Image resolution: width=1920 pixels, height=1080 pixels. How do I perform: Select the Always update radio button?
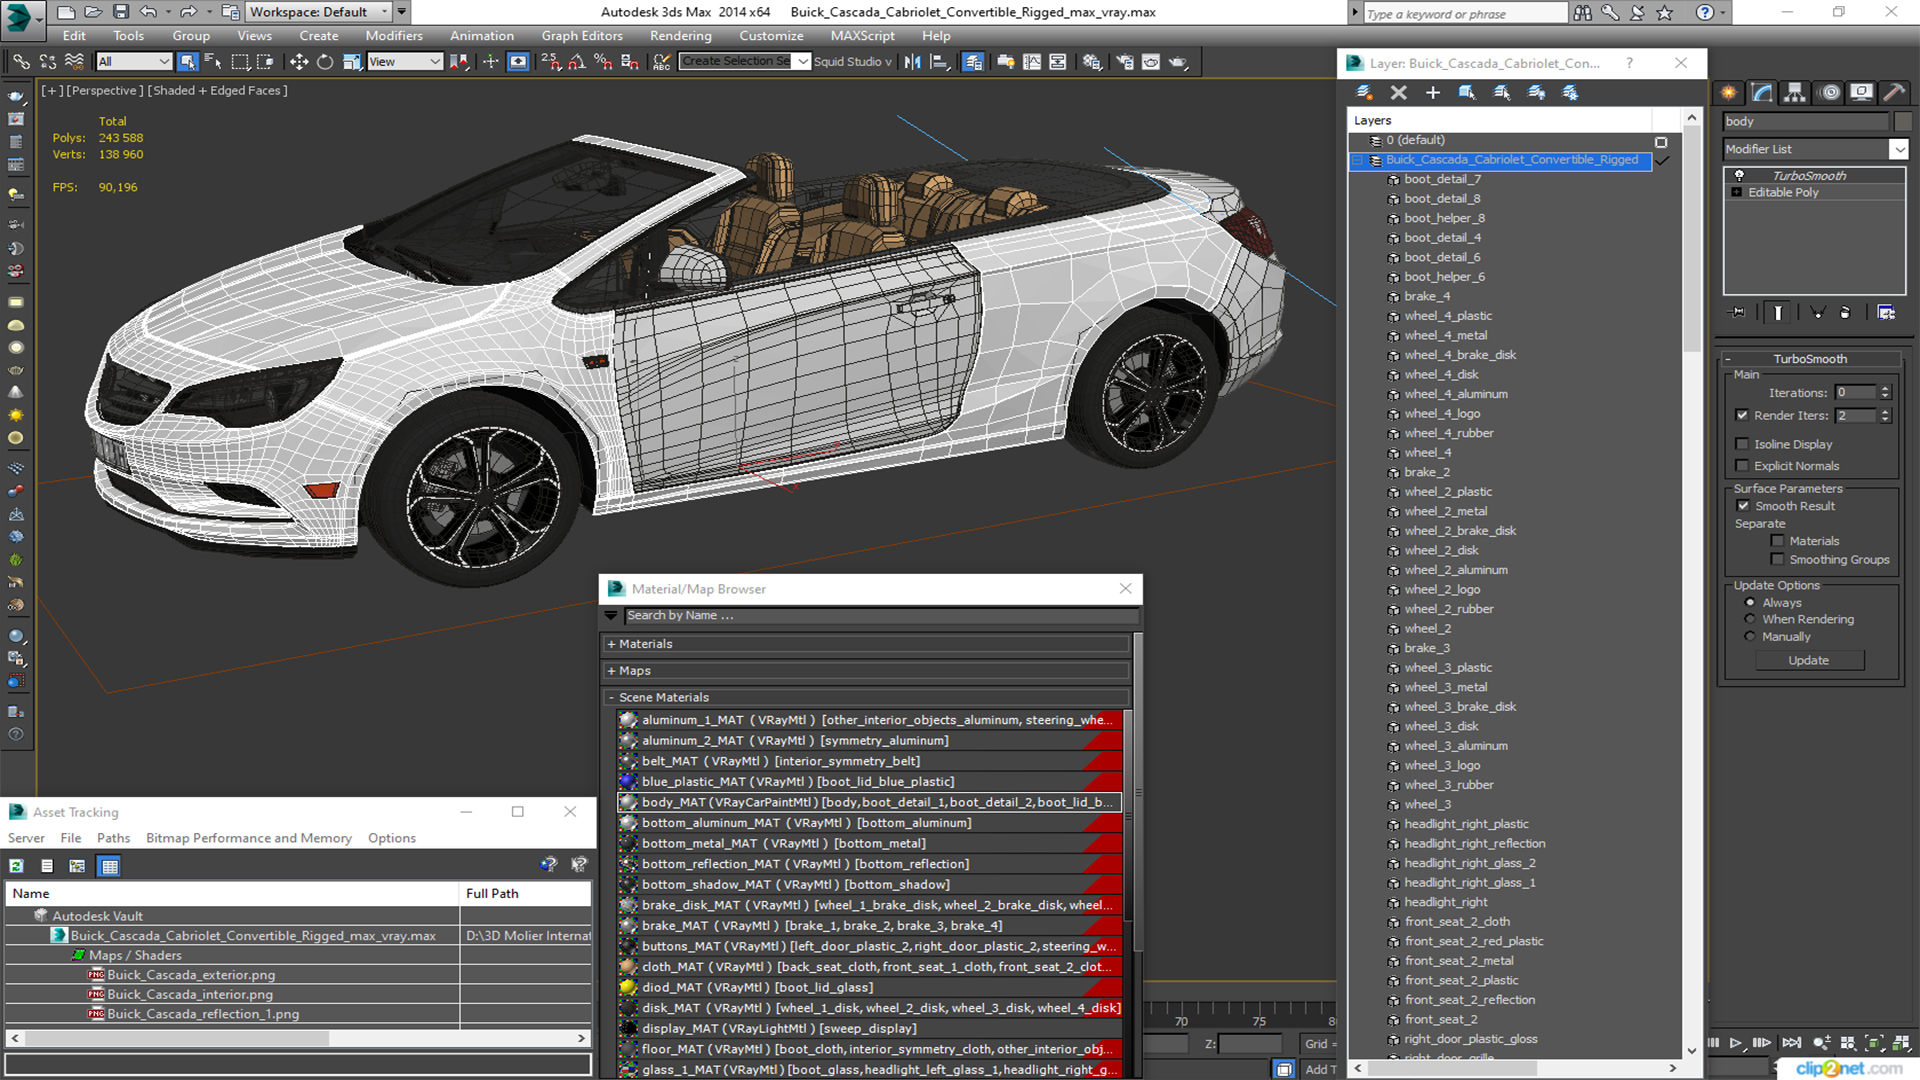pyautogui.click(x=1750, y=603)
